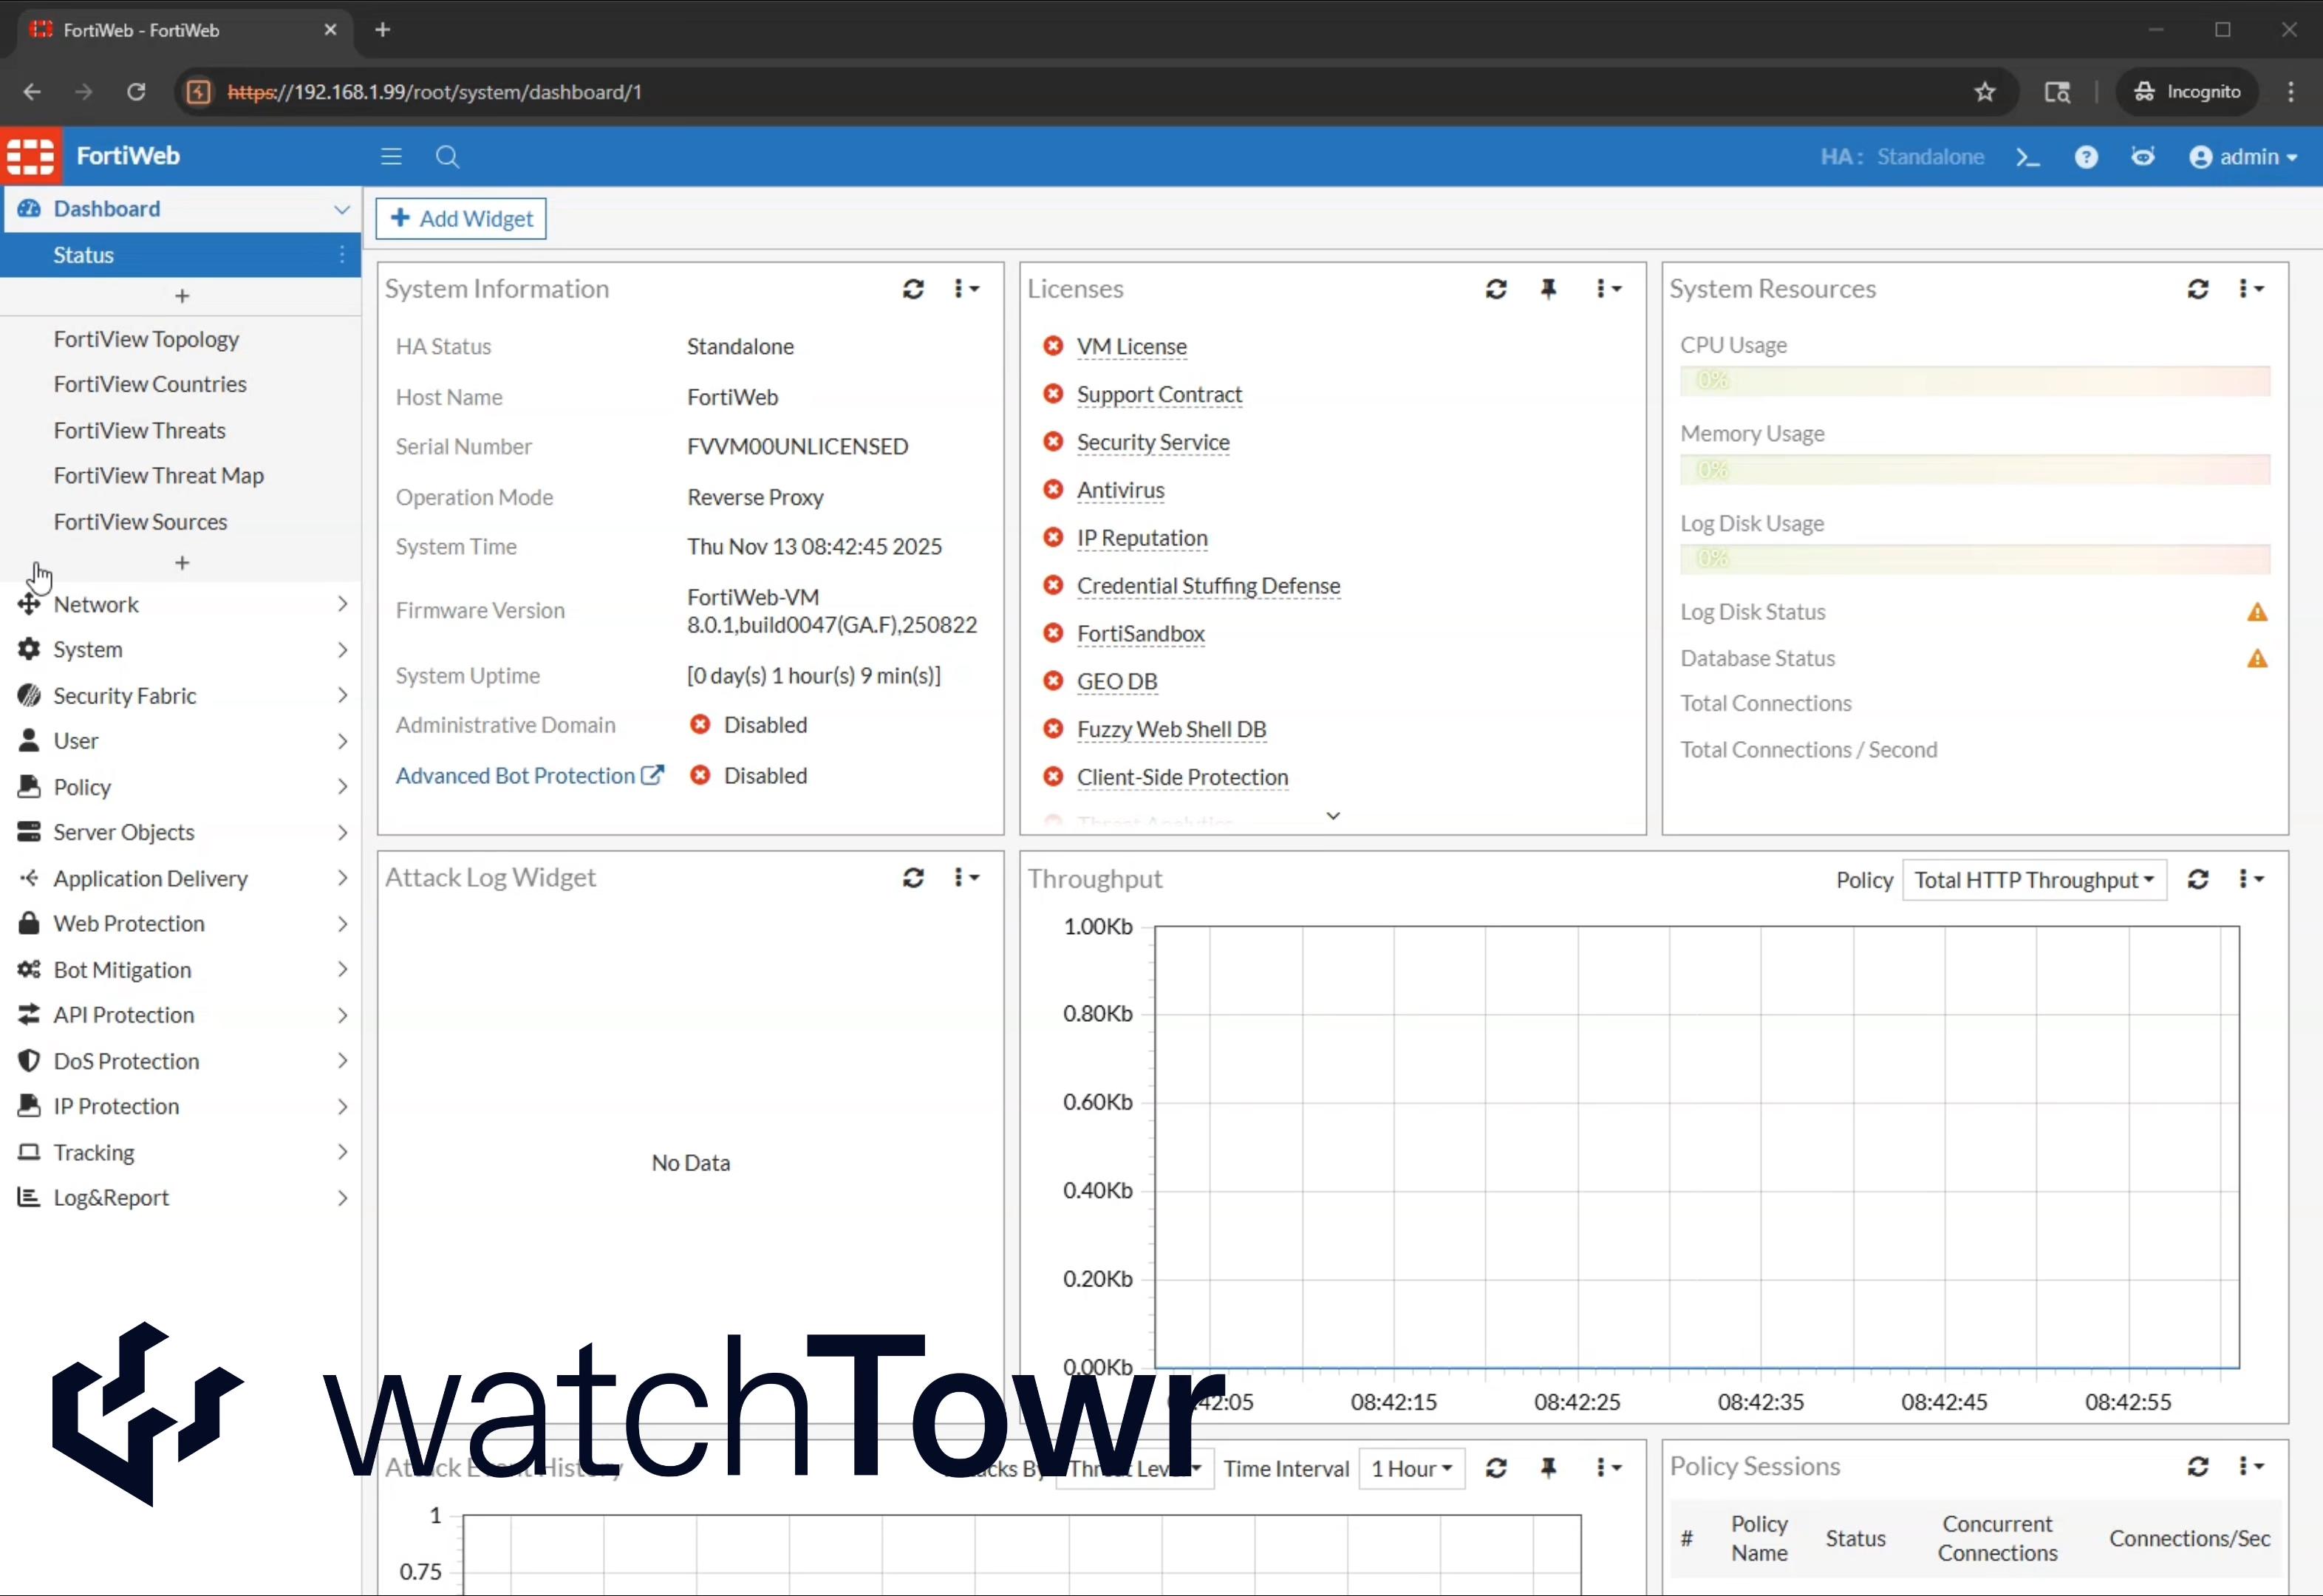
Task: Expand the Web Protection menu
Action: (x=129, y=923)
